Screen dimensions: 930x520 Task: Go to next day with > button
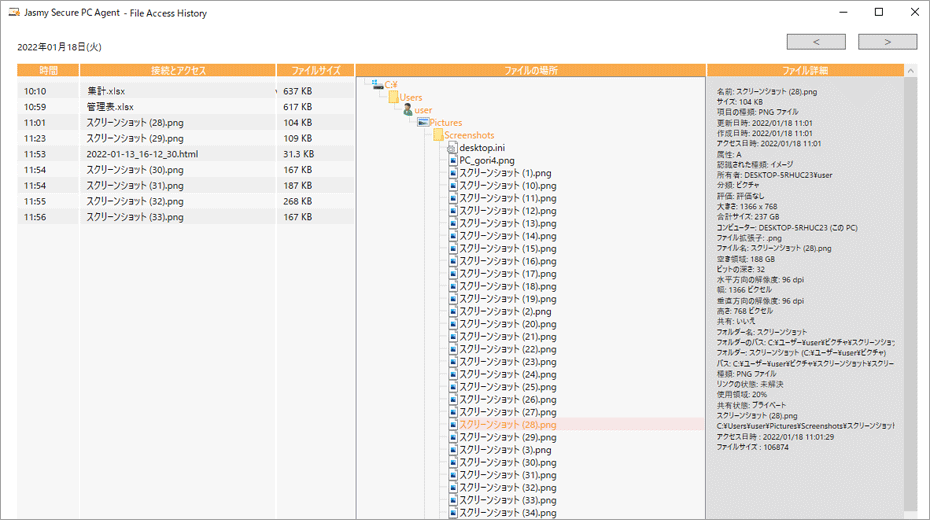click(887, 42)
